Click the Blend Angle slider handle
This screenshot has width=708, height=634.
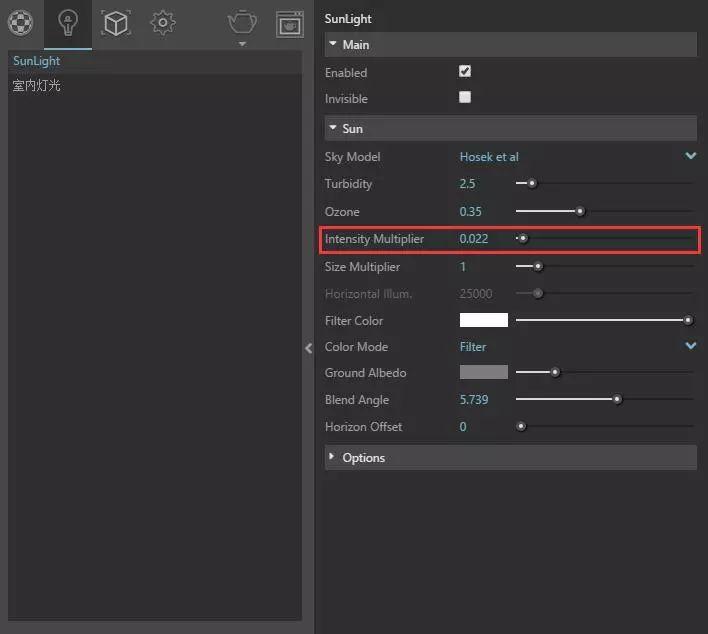tap(617, 399)
